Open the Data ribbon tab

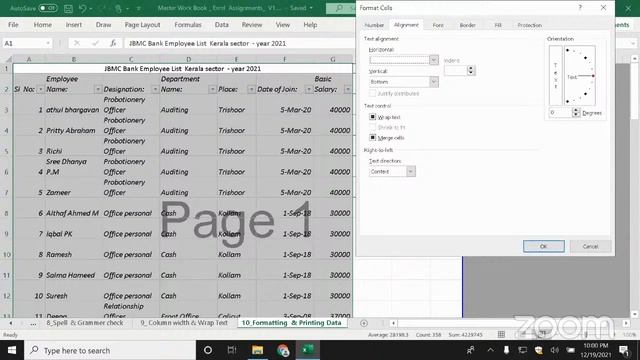(222, 25)
